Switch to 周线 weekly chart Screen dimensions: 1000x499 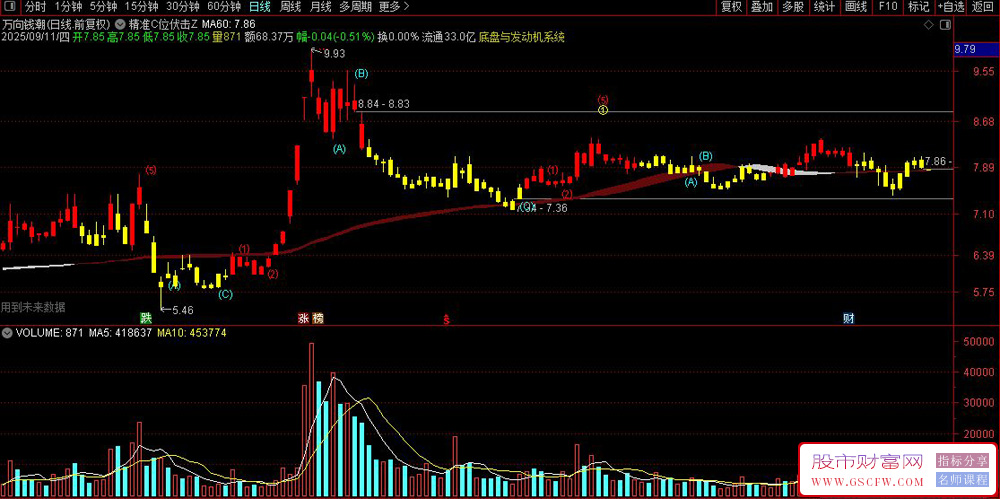[x=291, y=7]
